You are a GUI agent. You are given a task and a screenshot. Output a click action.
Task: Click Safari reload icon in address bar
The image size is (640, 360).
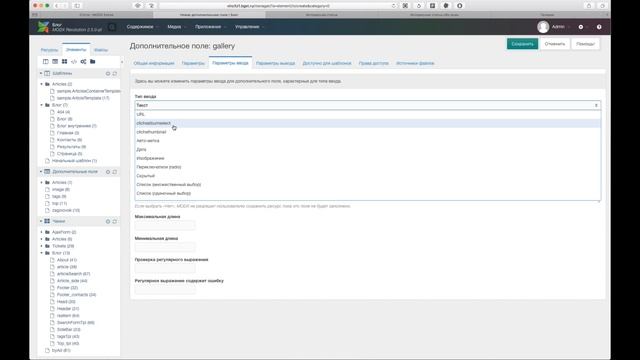coord(393,6)
